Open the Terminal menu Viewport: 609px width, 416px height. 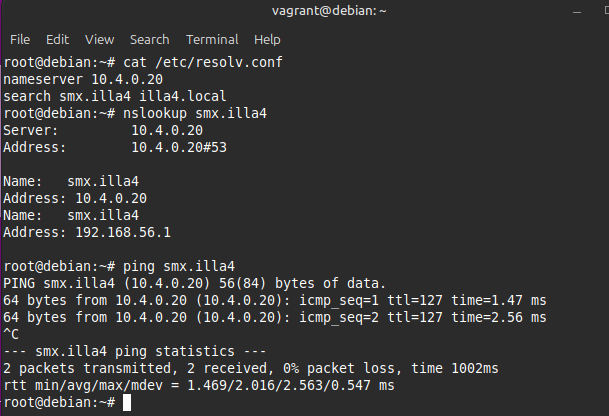point(212,40)
